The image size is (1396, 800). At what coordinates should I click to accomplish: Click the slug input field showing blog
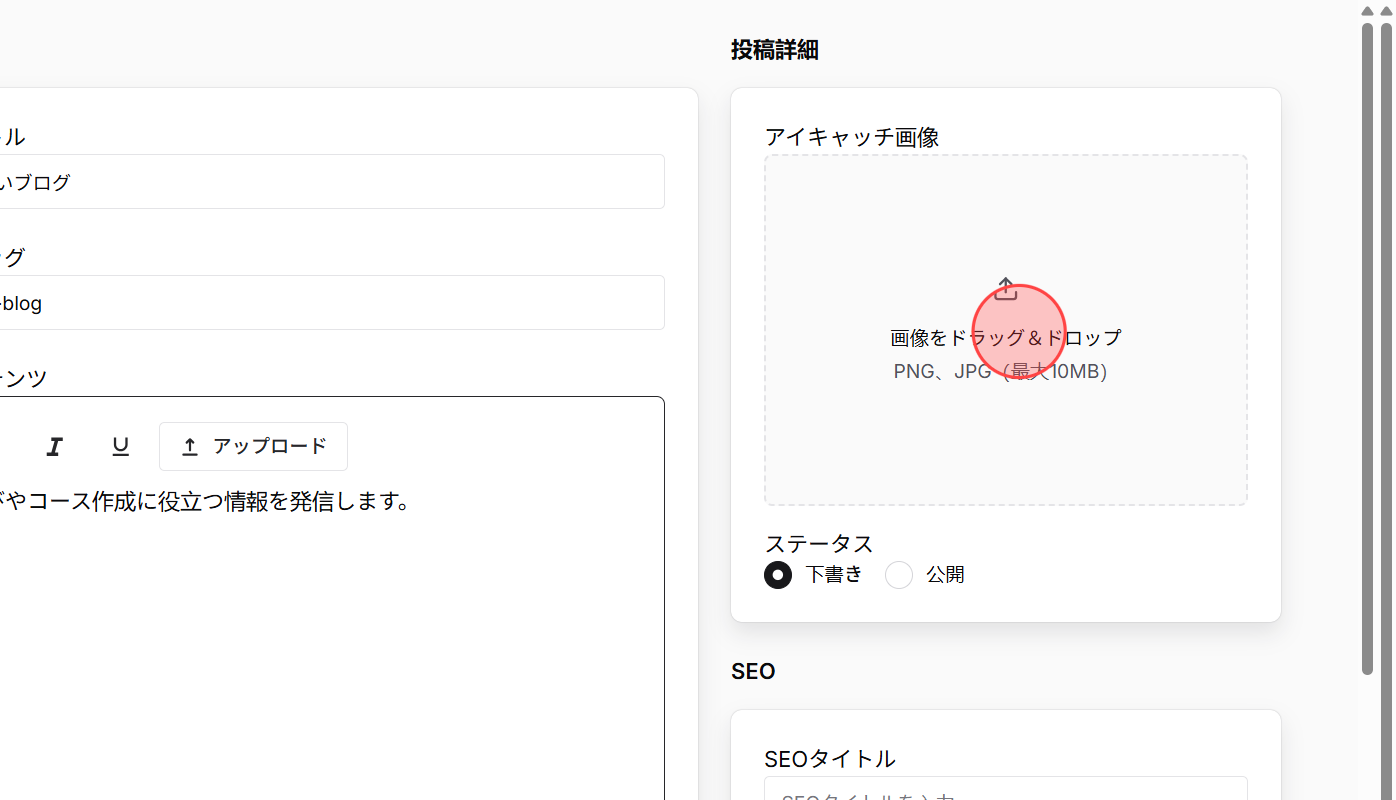click(x=330, y=302)
